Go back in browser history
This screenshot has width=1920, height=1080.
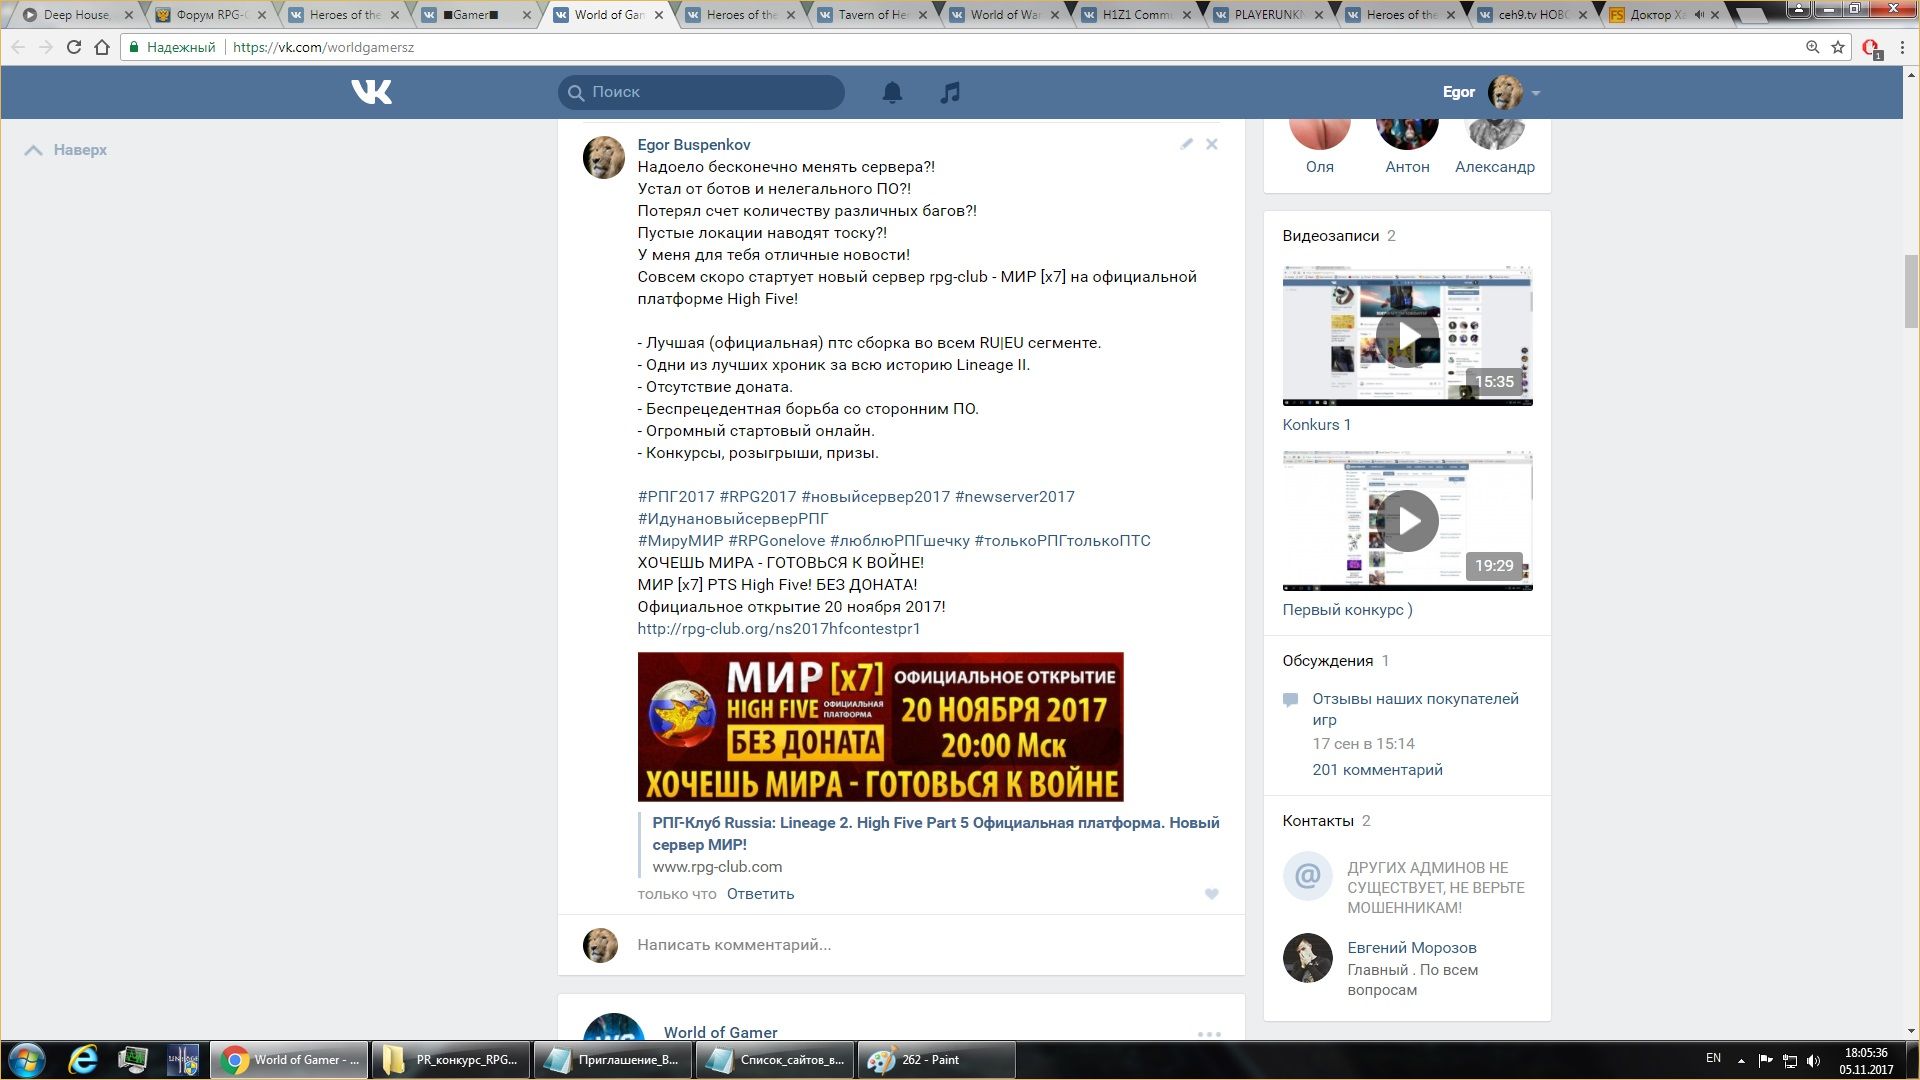pyautogui.click(x=18, y=47)
